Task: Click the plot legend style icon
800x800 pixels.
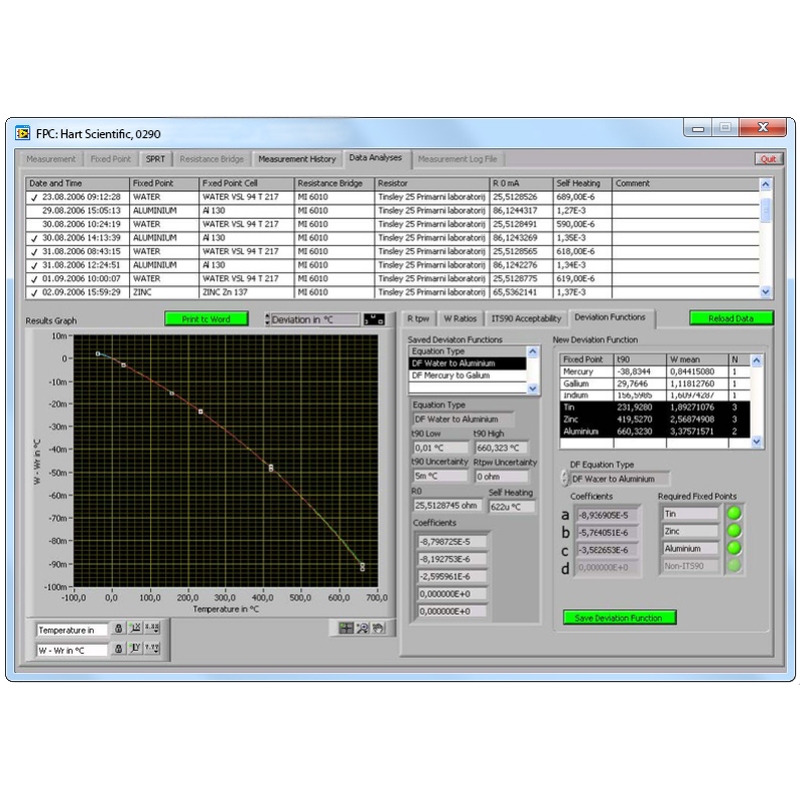Action: click(373, 319)
